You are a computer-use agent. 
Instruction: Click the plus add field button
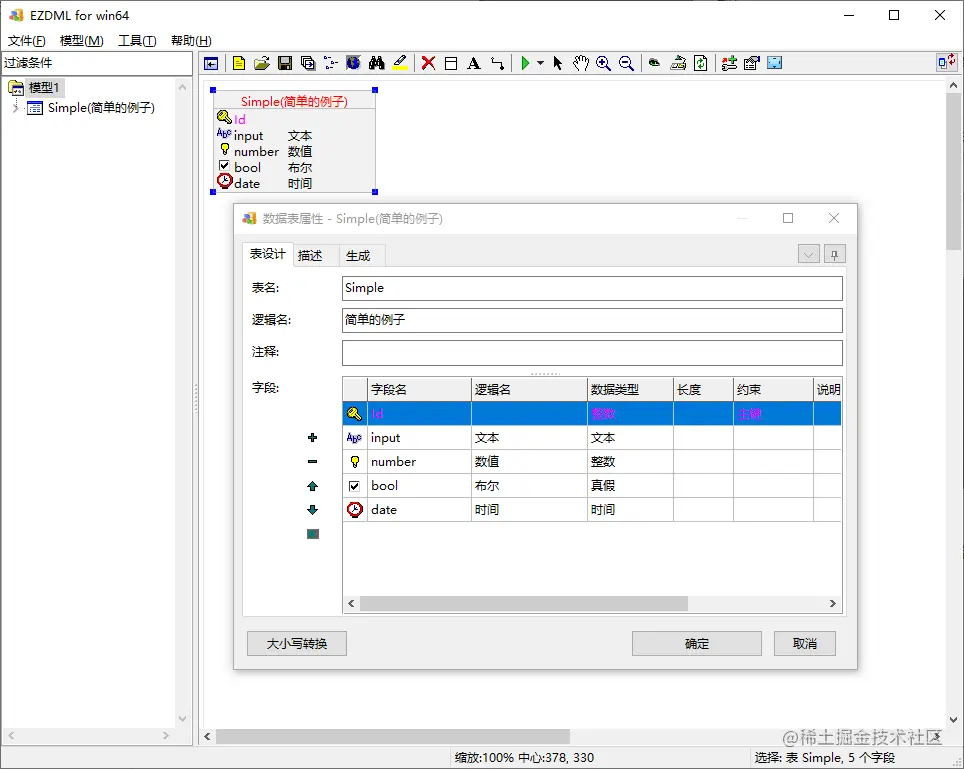(x=312, y=438)
